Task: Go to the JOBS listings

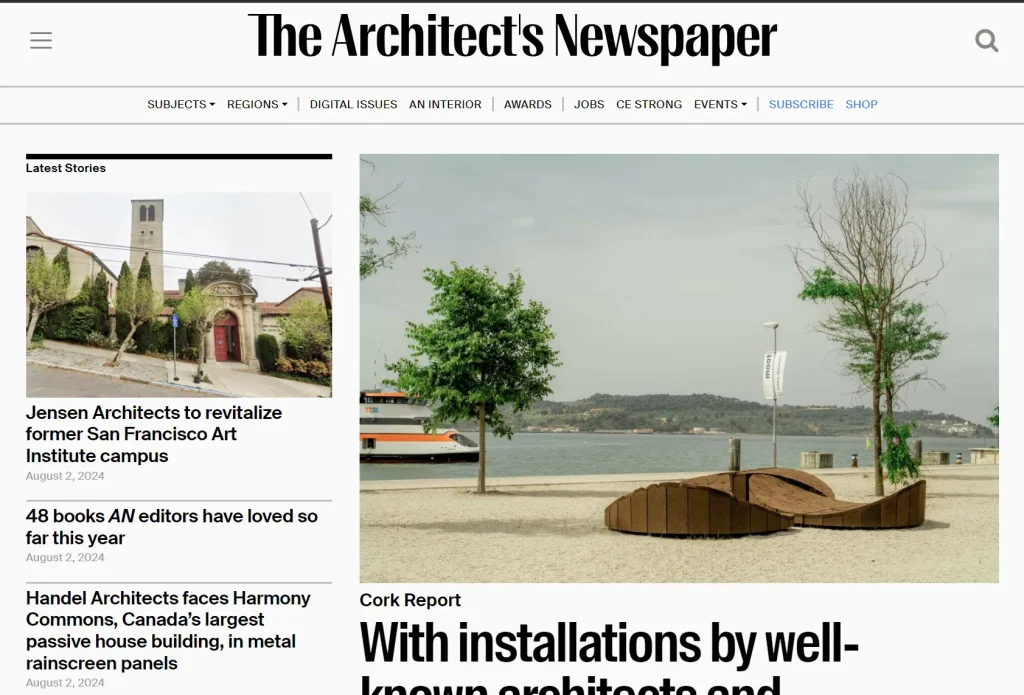Action: [x=589, y=104]
